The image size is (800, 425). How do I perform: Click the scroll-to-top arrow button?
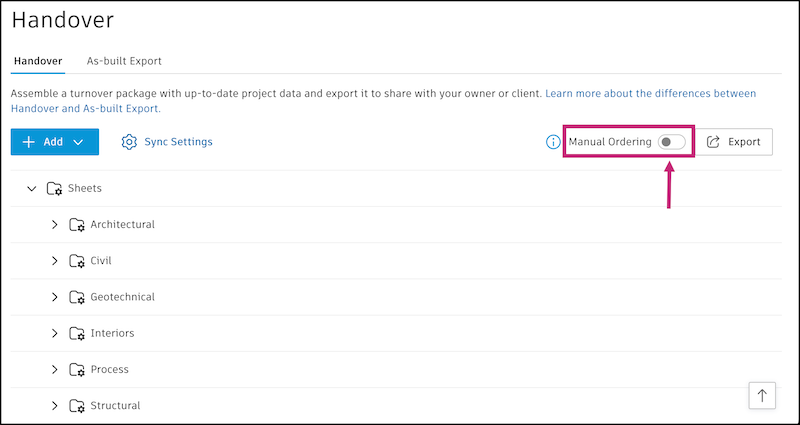[762, 396]
